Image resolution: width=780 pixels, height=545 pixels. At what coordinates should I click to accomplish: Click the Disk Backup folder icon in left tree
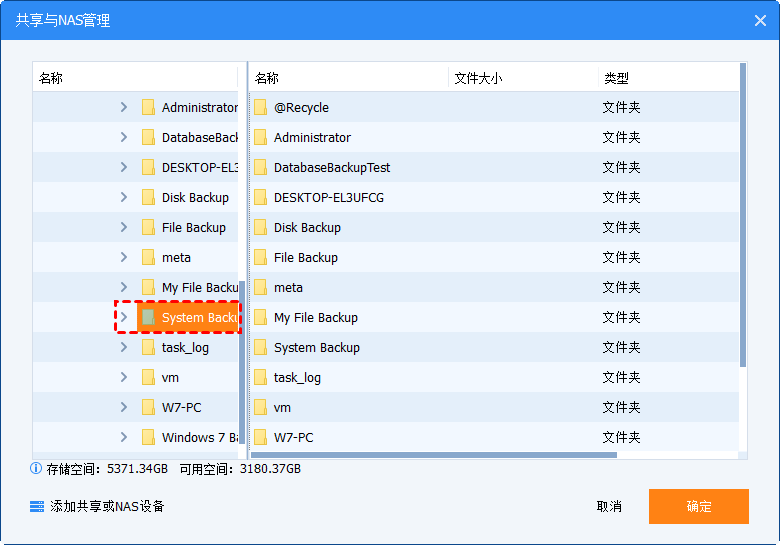click(x=148, y=198)
